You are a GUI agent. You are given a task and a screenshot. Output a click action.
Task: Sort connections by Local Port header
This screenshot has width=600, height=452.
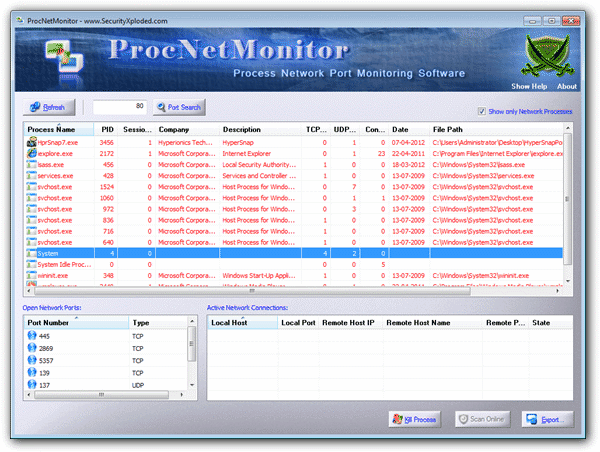(x=298, y=323)
